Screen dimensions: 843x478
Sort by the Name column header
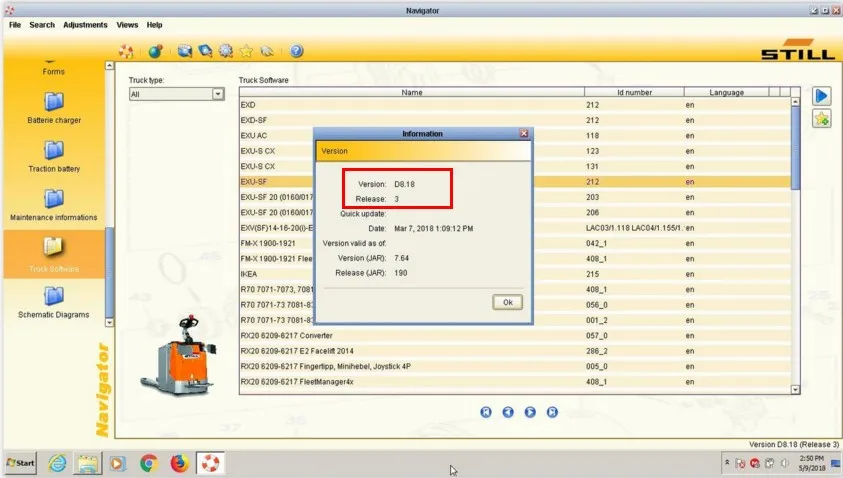pyautogui.click(x=412, y=92)
